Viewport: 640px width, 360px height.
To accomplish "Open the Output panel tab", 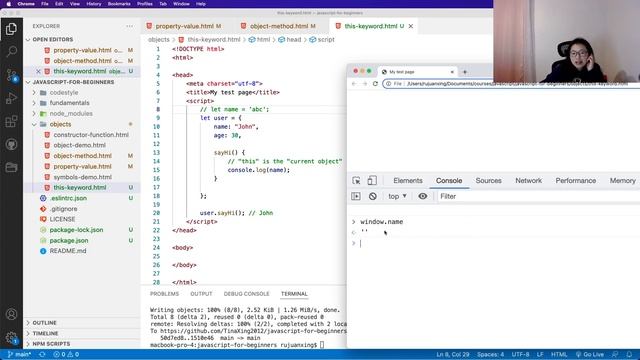I will point(201,294).
